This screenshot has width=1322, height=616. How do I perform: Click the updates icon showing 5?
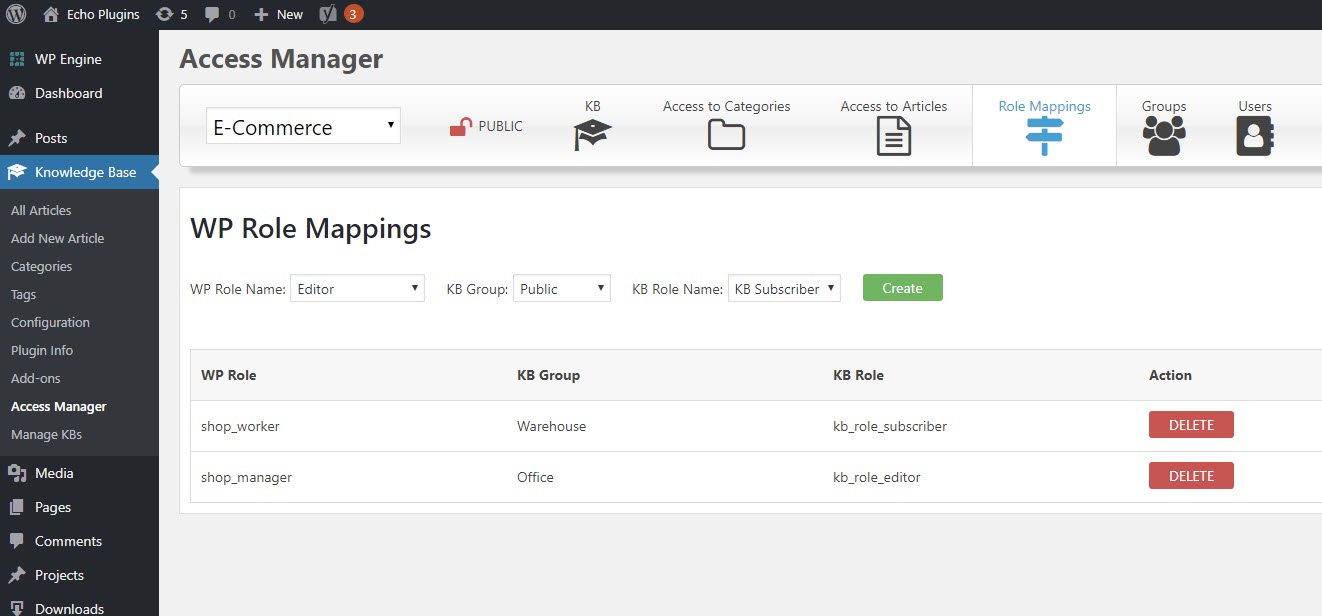pyautogui.click(x=164, y=14)
